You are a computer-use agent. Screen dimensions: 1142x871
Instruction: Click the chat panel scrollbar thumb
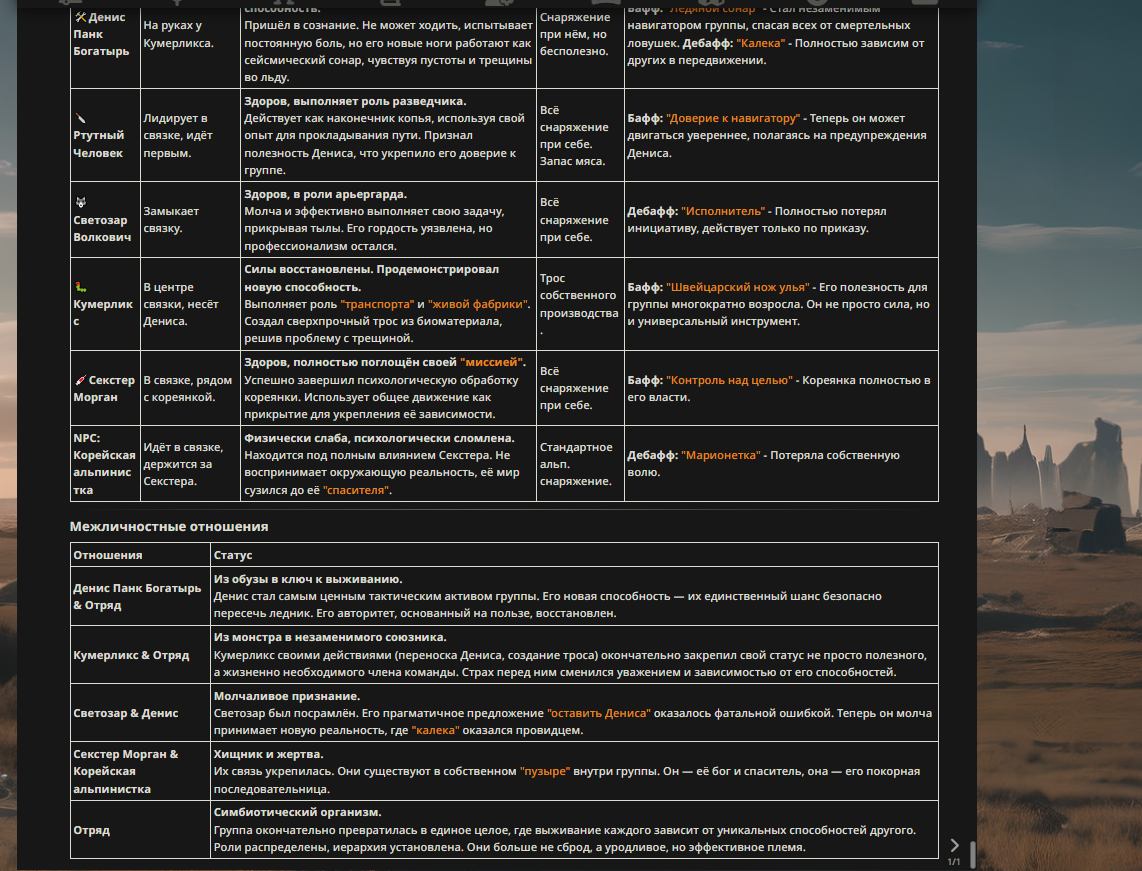pos(972,854)
